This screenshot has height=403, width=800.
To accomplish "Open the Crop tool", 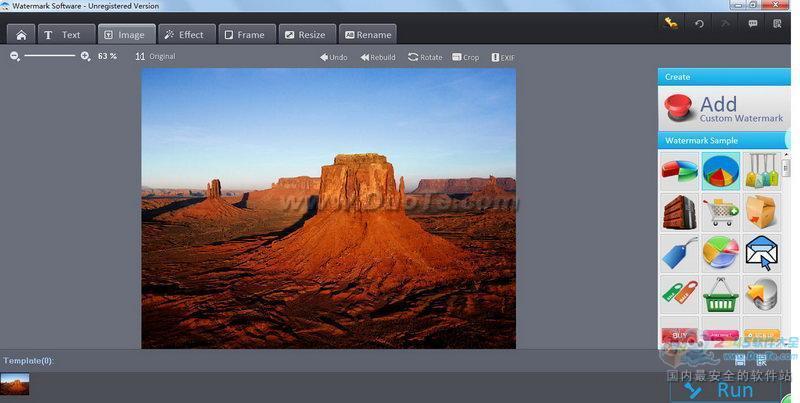I will [465, 57].
